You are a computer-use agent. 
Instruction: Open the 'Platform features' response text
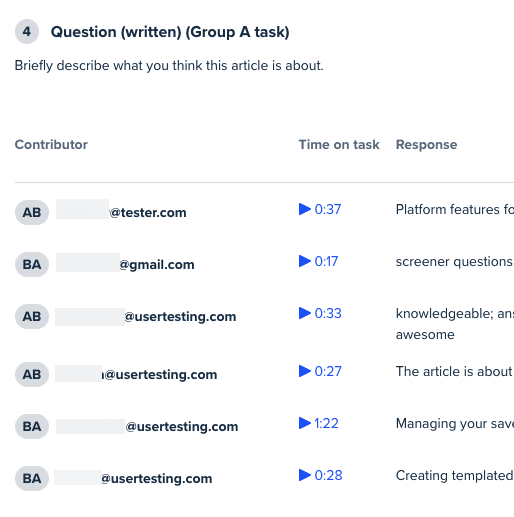click(x=455, y=209)
